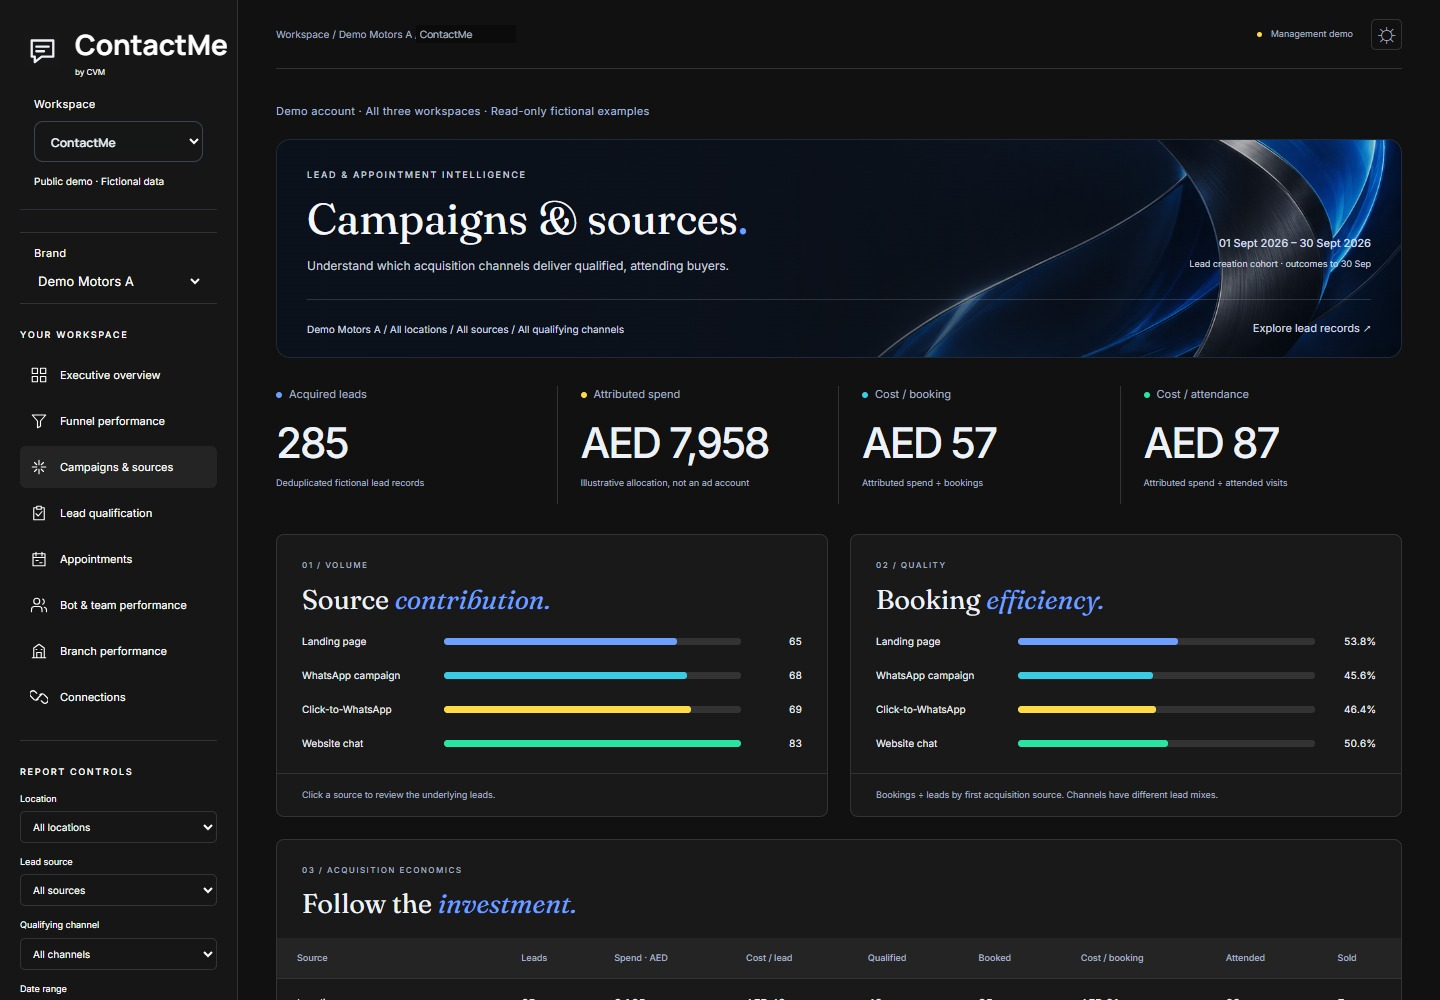
Task: Click the Bot & team performance people icon
Action: [x=39, y=605]
